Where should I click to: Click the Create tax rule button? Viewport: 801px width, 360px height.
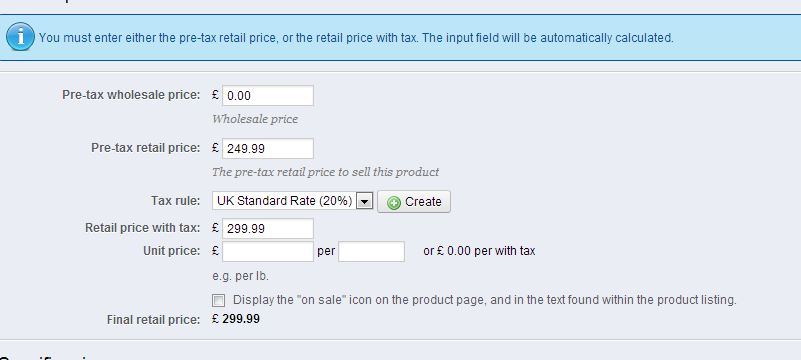pos(414,201)
